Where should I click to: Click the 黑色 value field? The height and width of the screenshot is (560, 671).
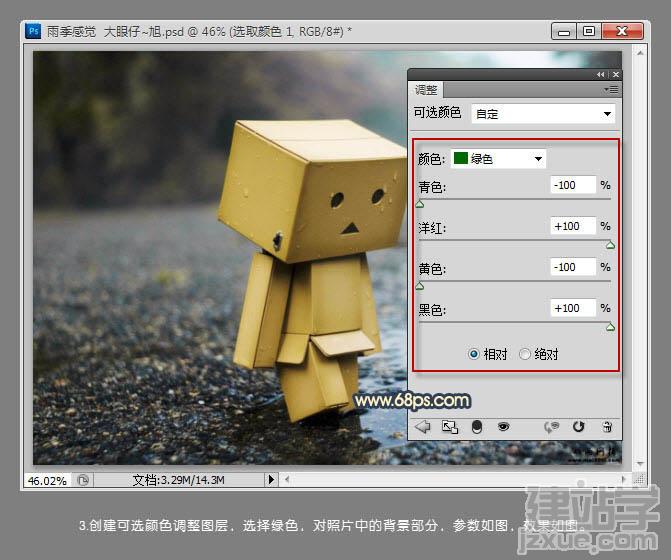click(x=573, y=308)
